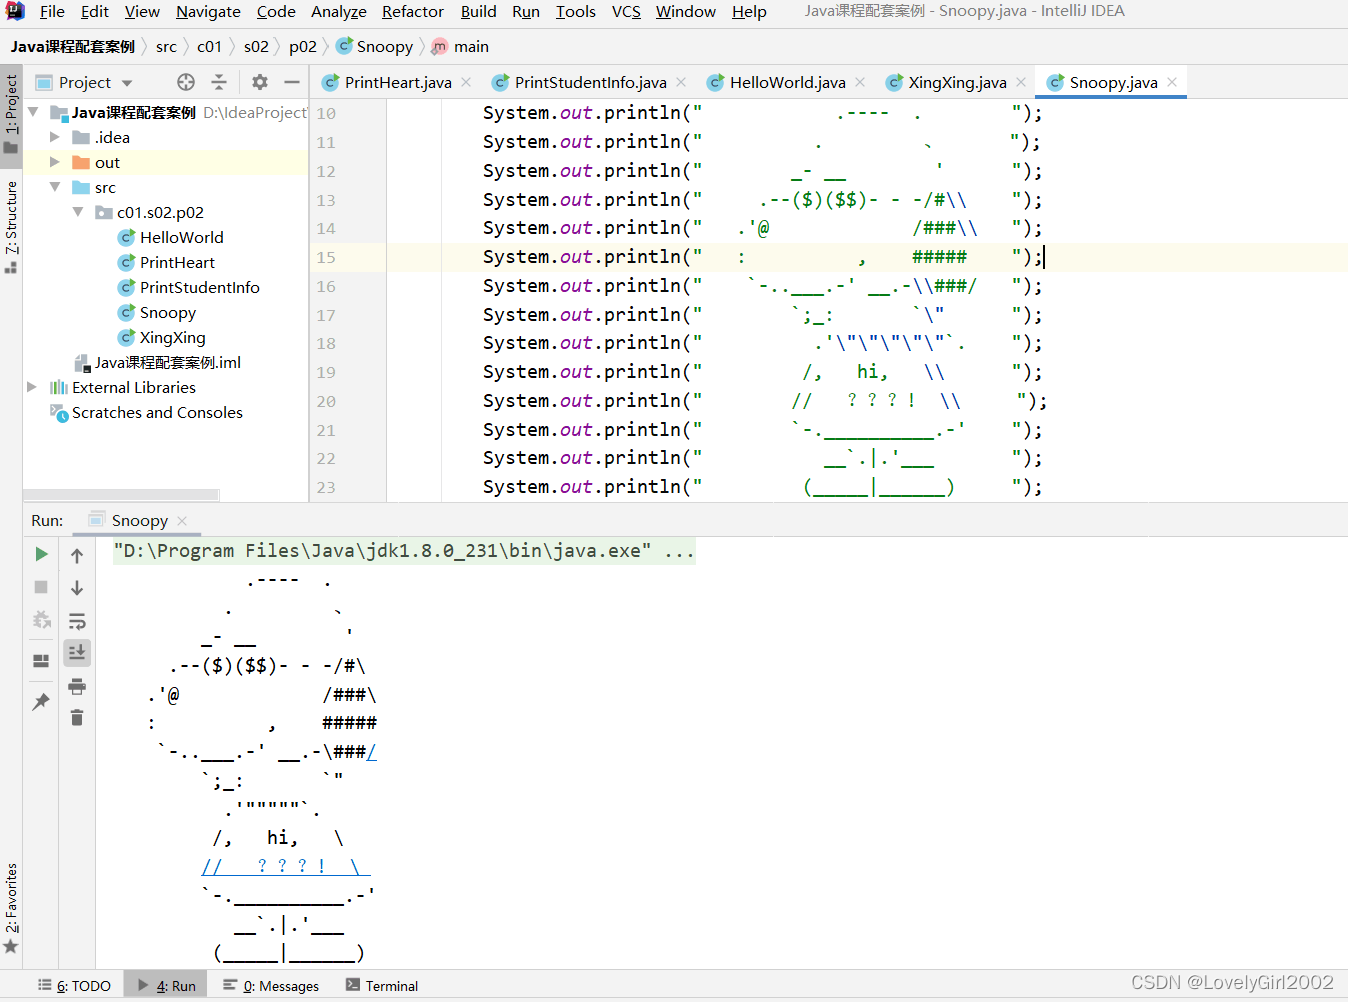The height and width of the screenshot is (1002, 1348).
Task: Open the Project view dropdown arrow
Action: (127, 83)
